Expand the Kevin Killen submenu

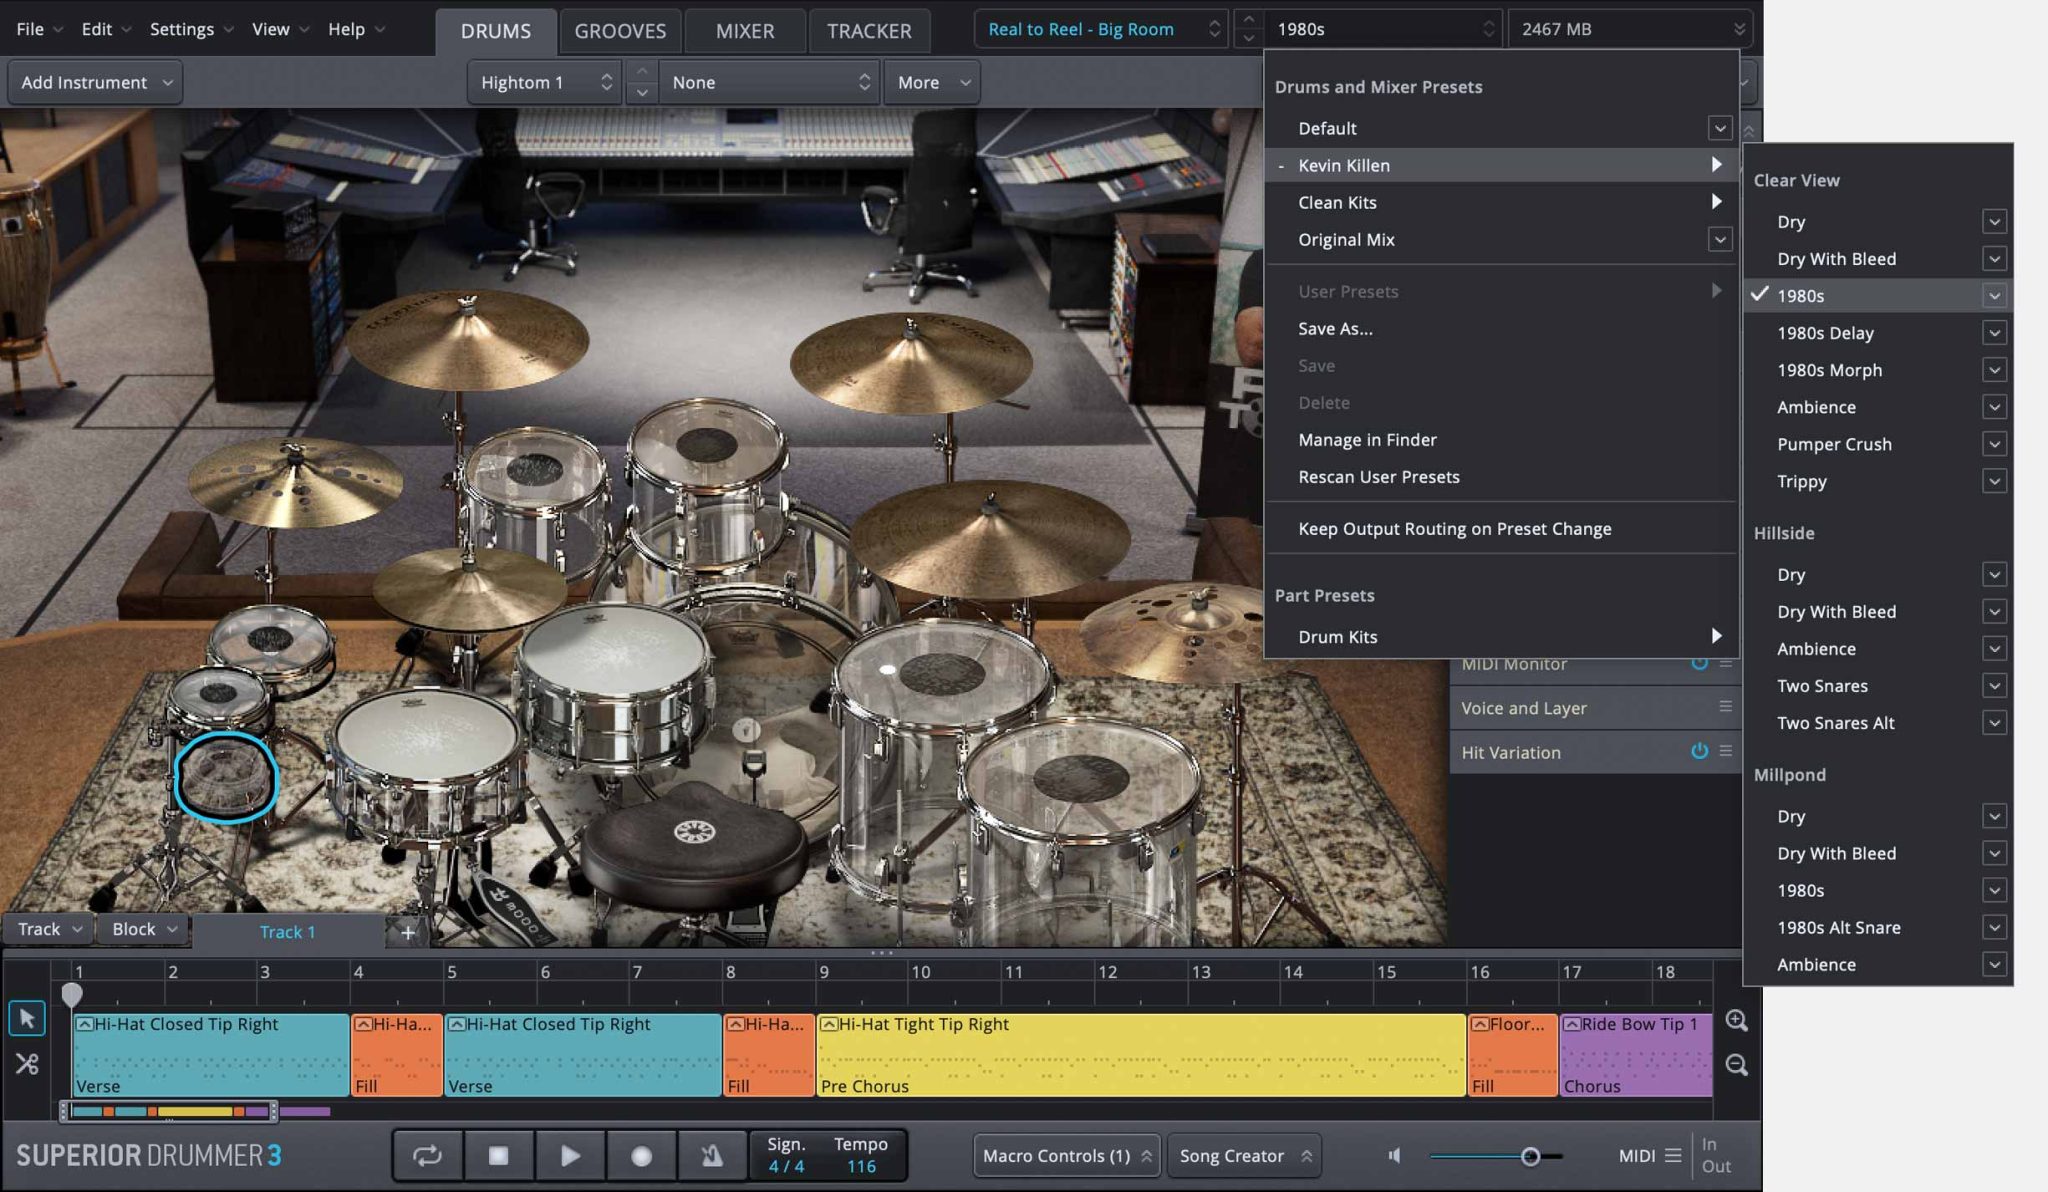[1501, 165]
